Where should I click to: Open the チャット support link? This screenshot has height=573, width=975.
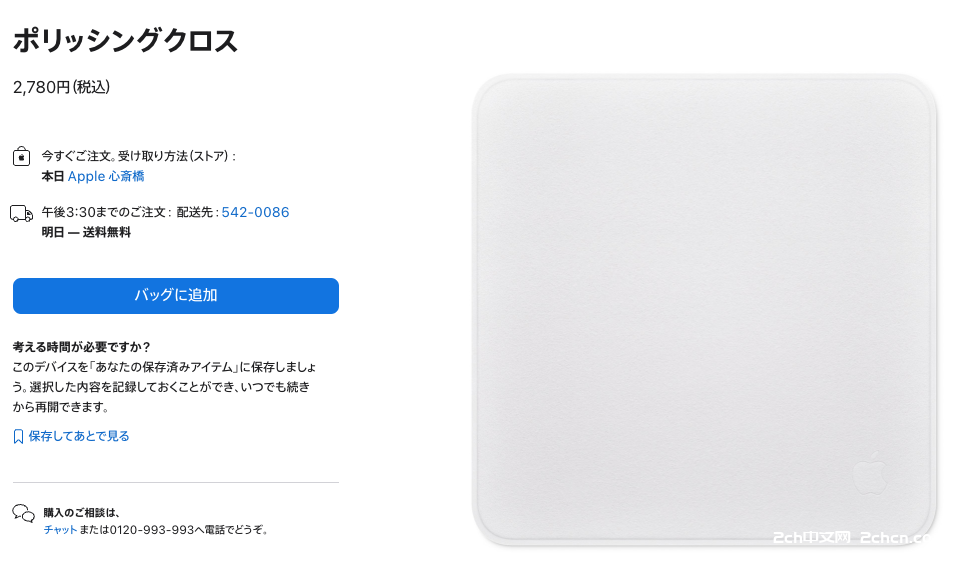(60, 530)
